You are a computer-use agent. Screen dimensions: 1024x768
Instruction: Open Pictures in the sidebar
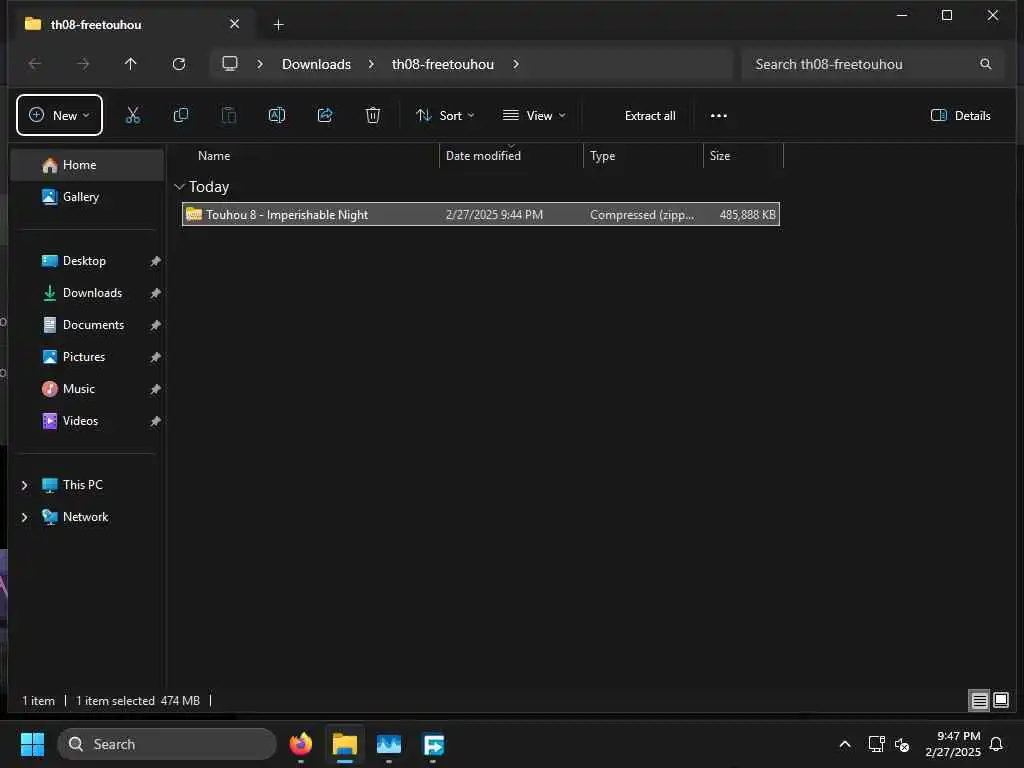pos(87,357)
